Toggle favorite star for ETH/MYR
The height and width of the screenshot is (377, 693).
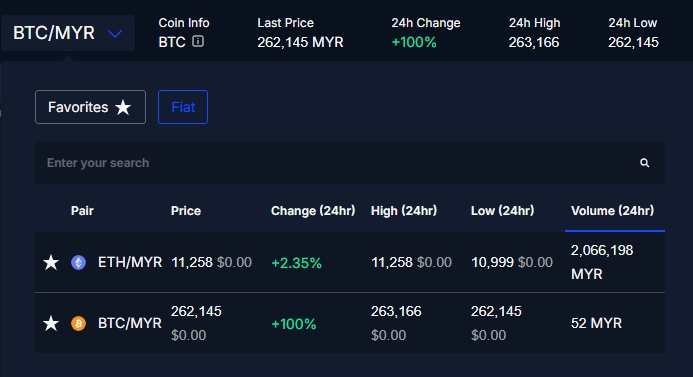(51, 263)
